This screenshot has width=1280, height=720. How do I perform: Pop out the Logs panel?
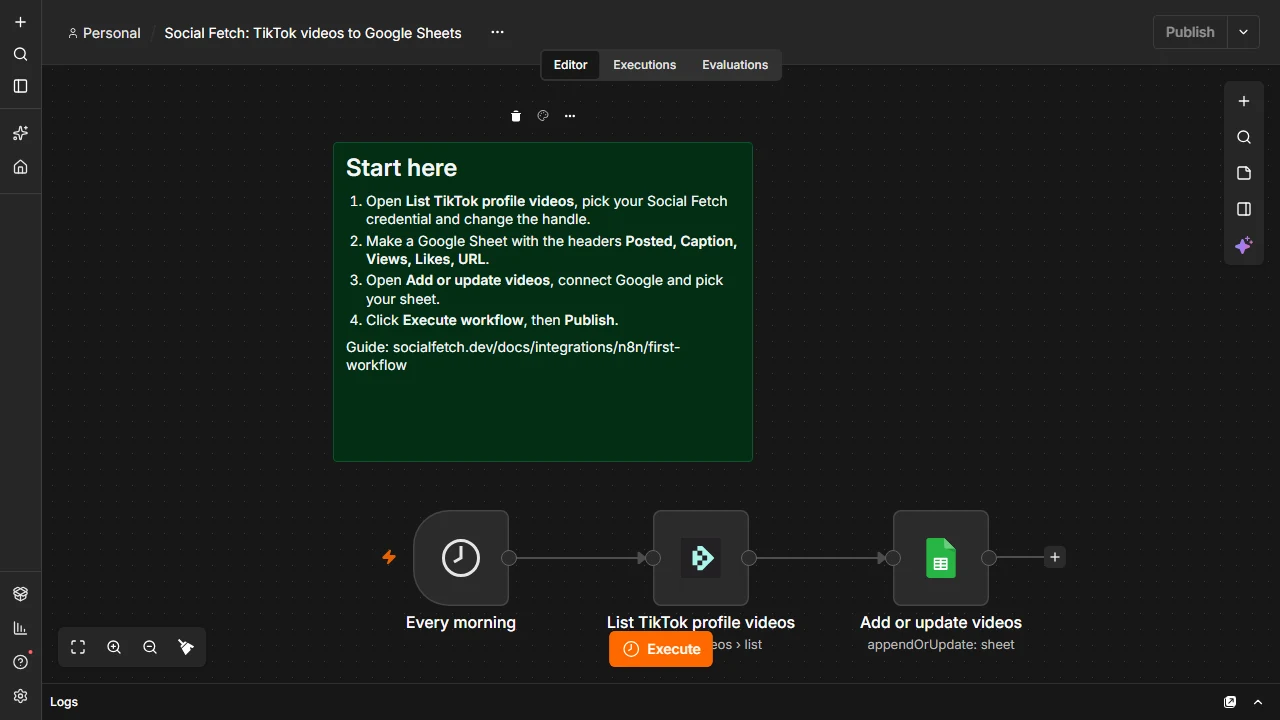click(x=1230, y=702)
